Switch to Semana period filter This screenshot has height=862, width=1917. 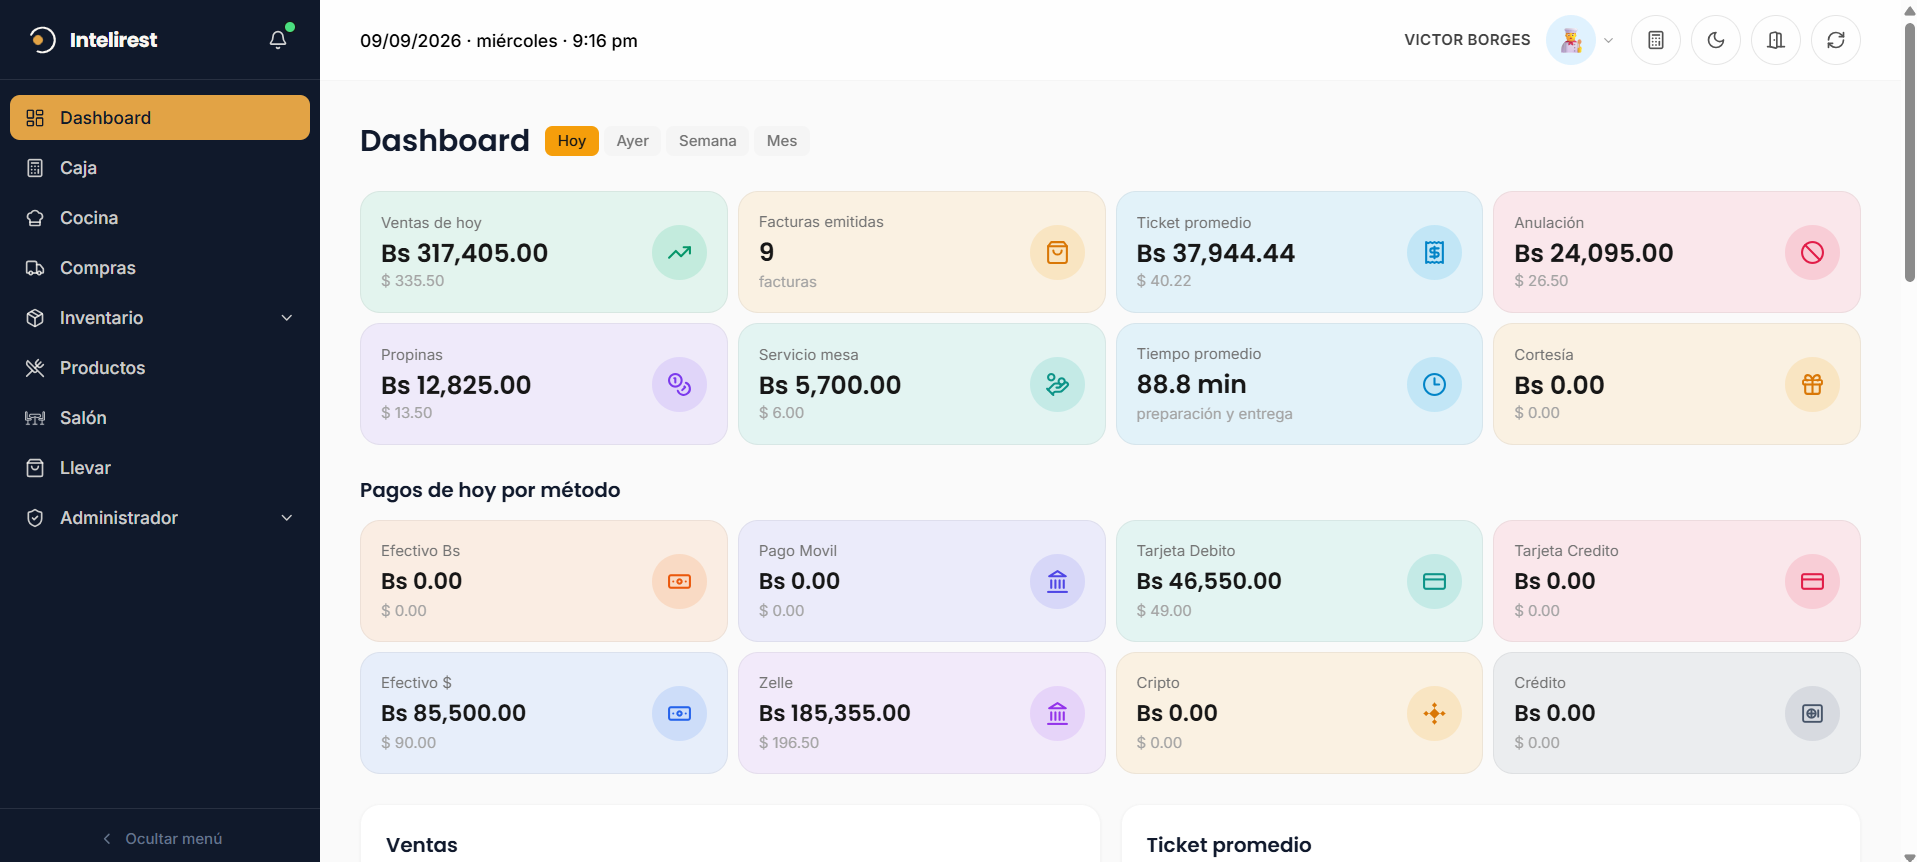708,141
